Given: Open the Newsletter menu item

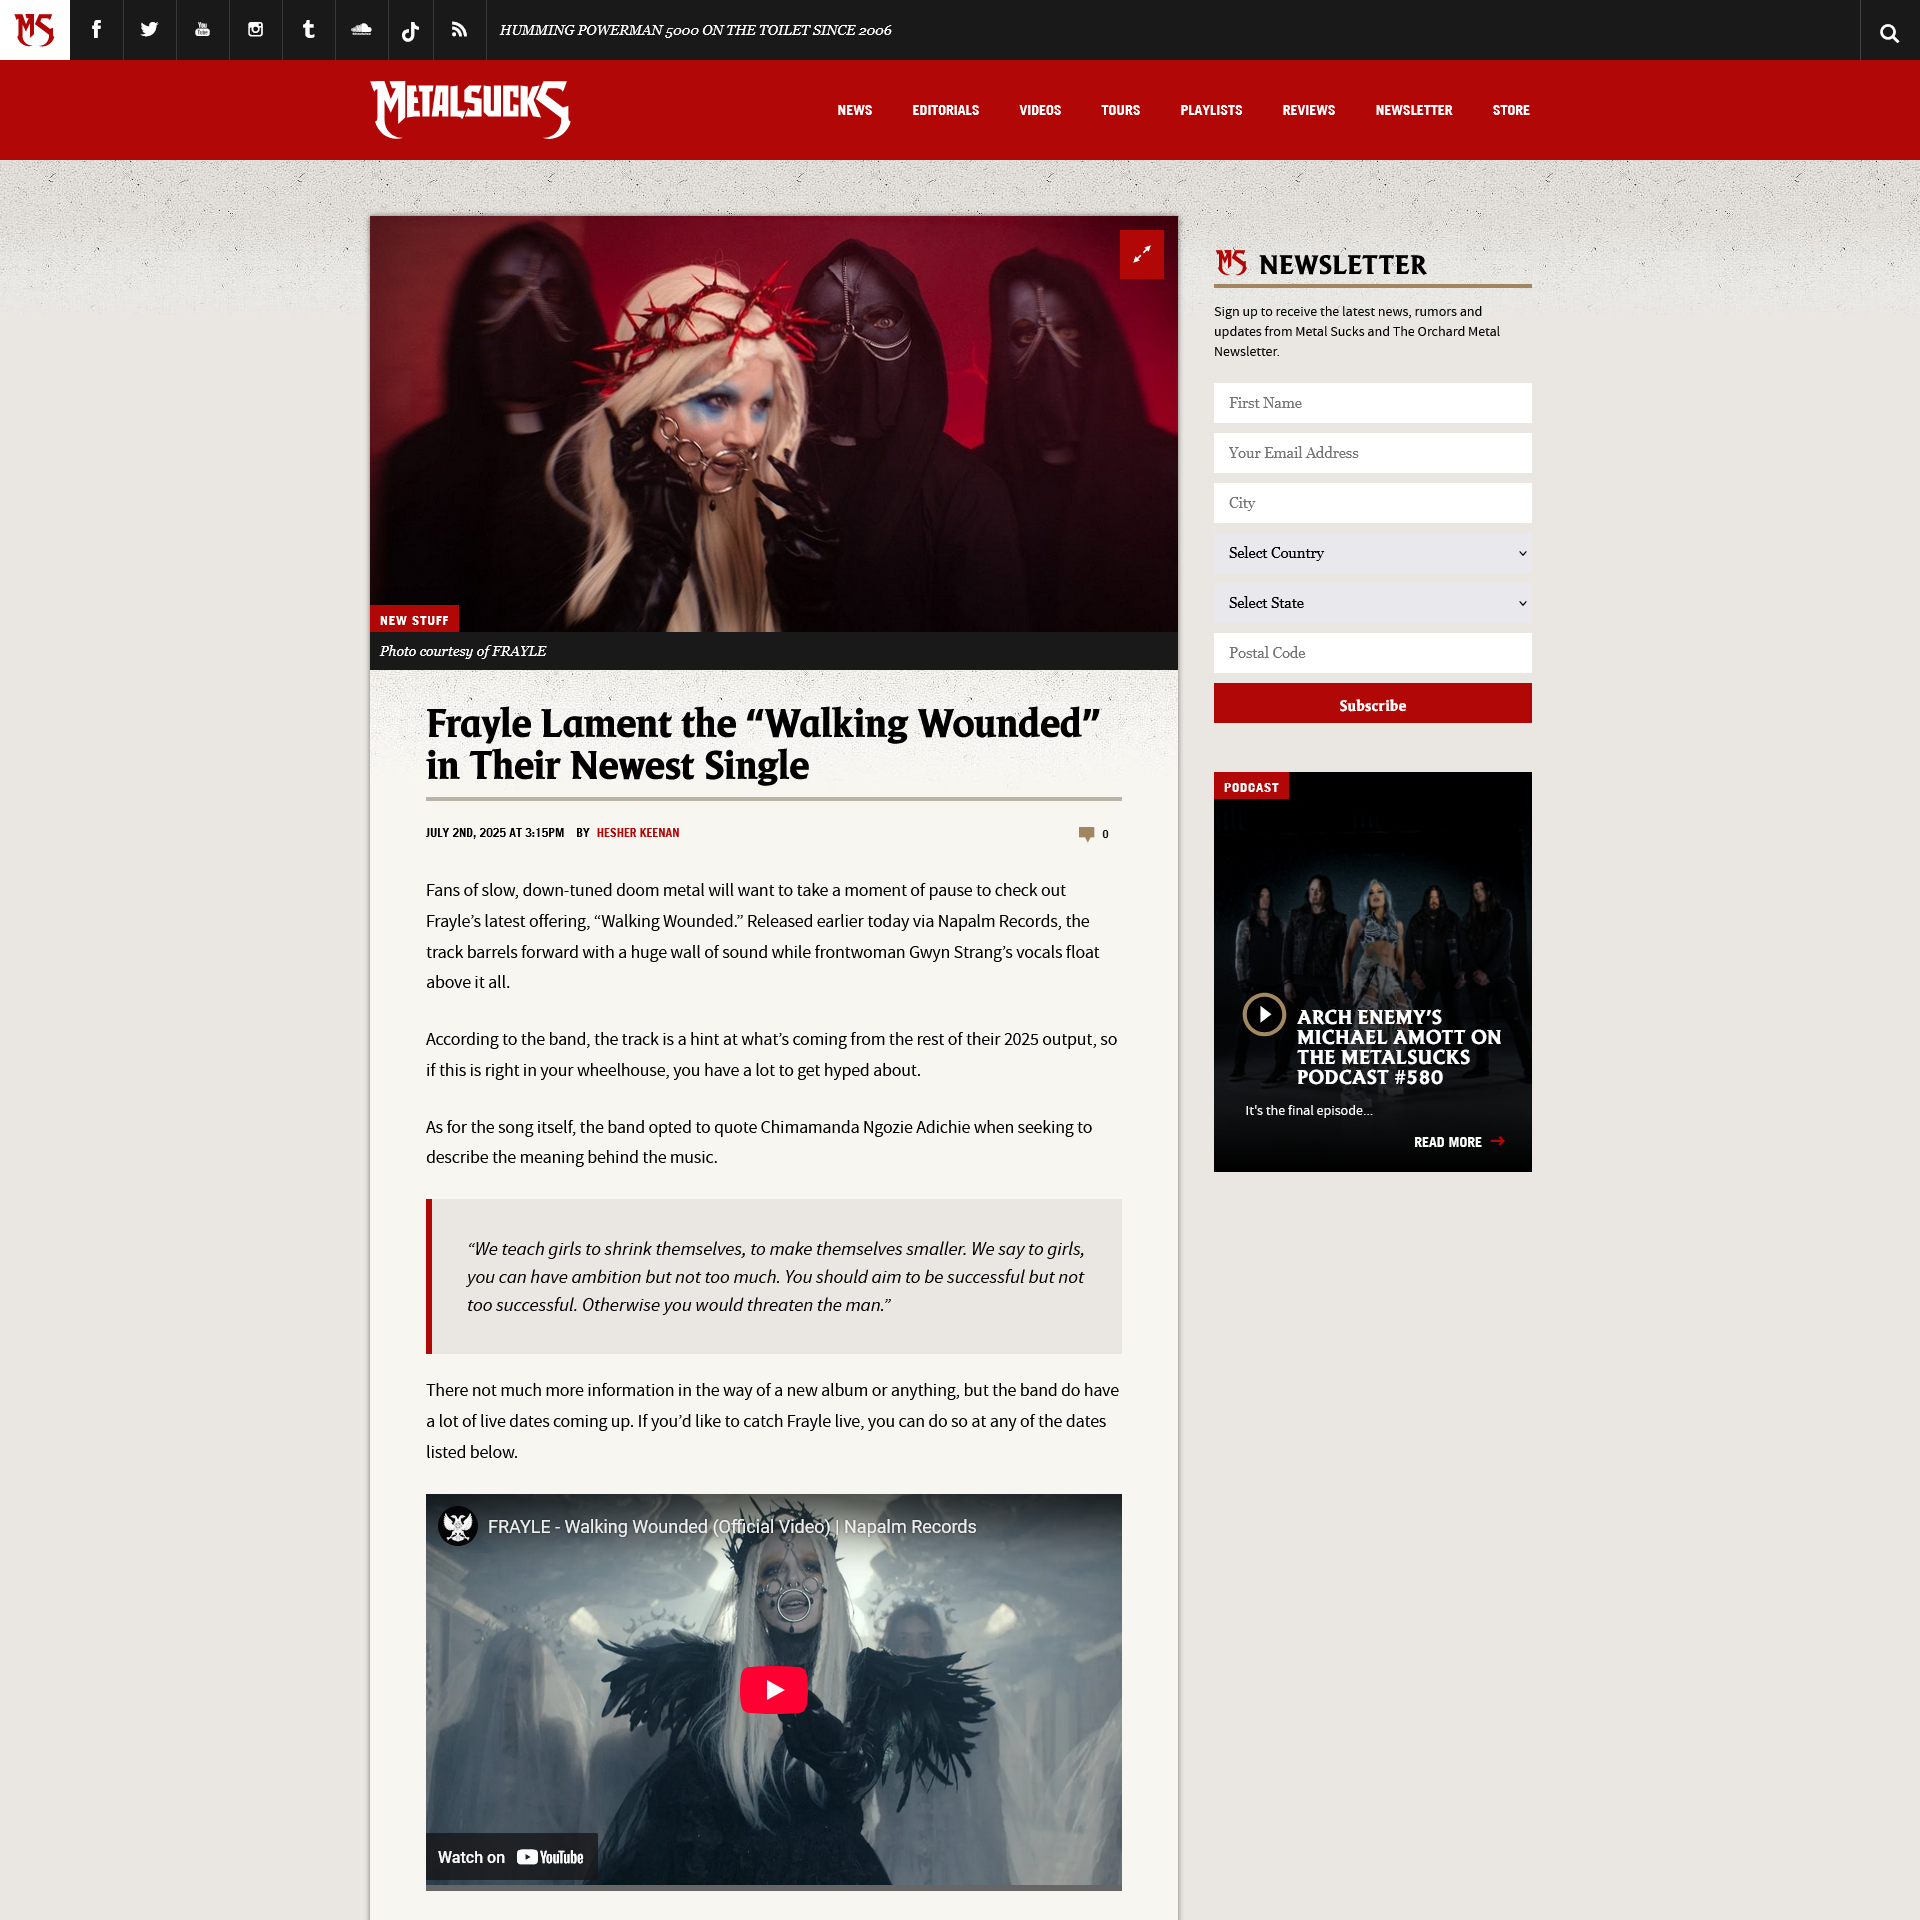Looking at the screenshot, I should tap(1413, 110).
